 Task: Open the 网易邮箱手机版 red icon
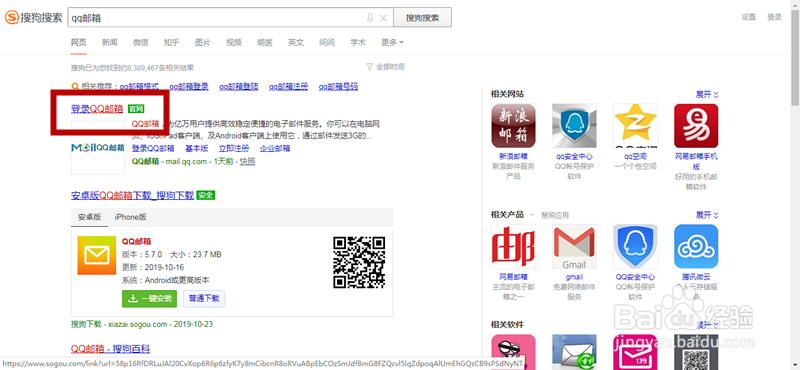point(696,126)
